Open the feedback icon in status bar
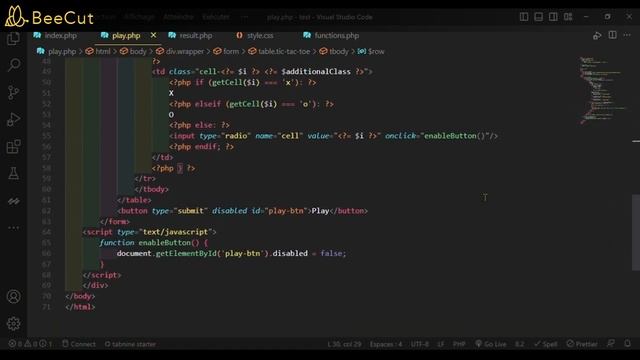The height and width of the screenshot is (360, 640). pos(611,344)
